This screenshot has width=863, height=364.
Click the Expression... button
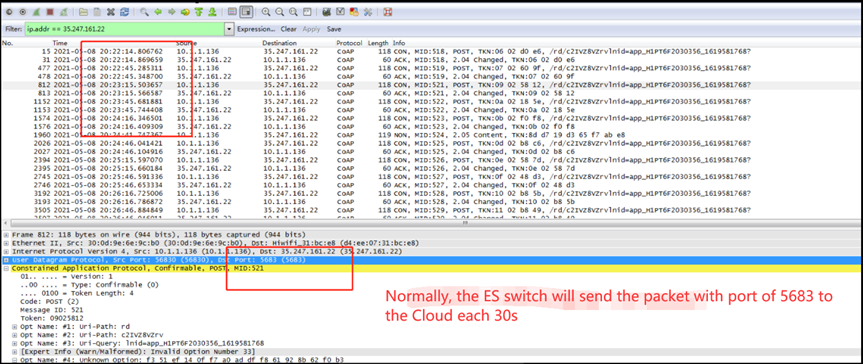click(x=256, y=29)
